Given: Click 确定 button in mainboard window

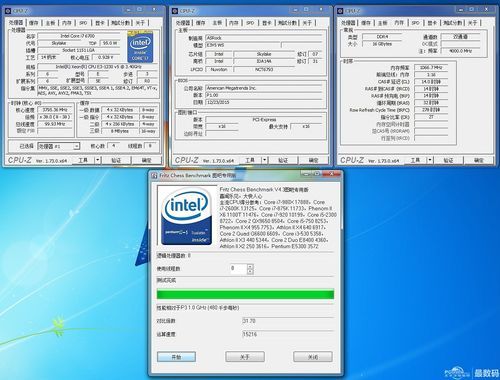Looking at the screenshot, I should coord(313,160).
